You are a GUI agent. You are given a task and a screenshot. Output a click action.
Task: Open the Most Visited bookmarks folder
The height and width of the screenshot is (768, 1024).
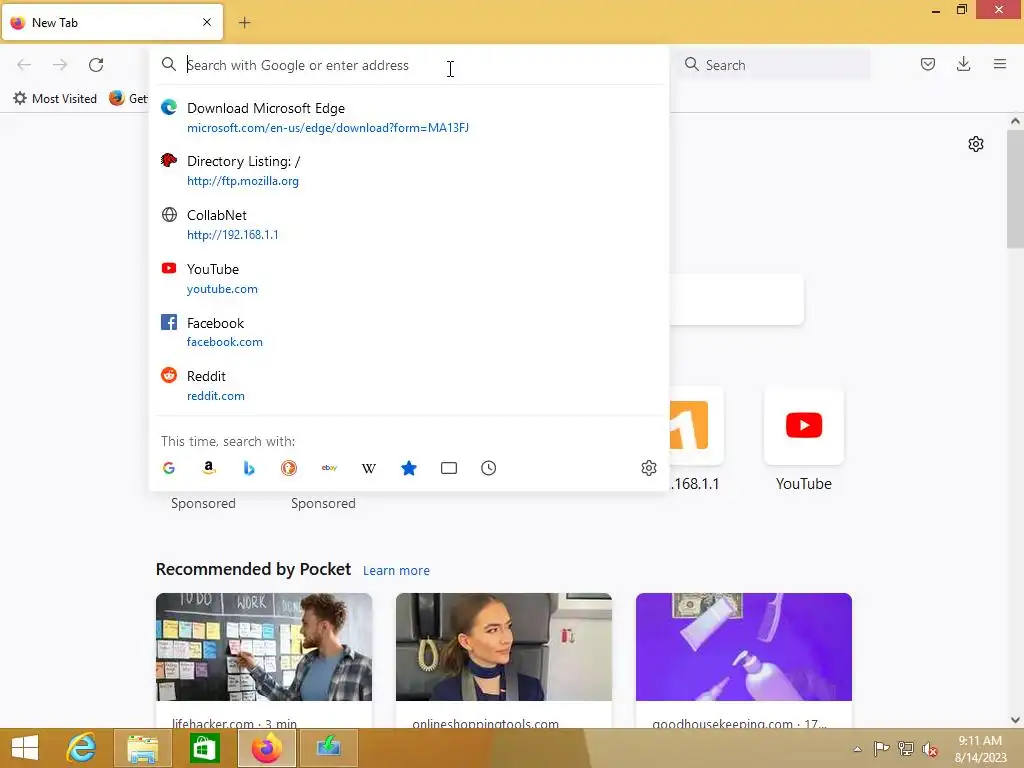(x=55, y=99)
